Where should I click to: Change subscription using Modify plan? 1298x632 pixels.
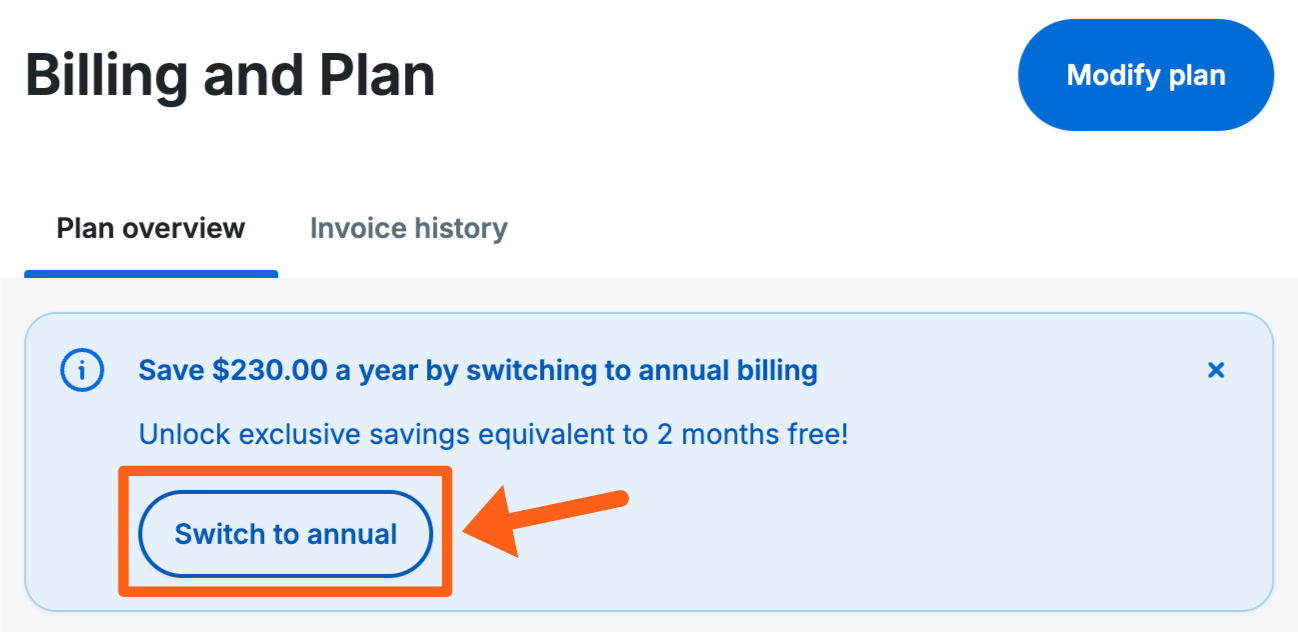(1145, 75)
